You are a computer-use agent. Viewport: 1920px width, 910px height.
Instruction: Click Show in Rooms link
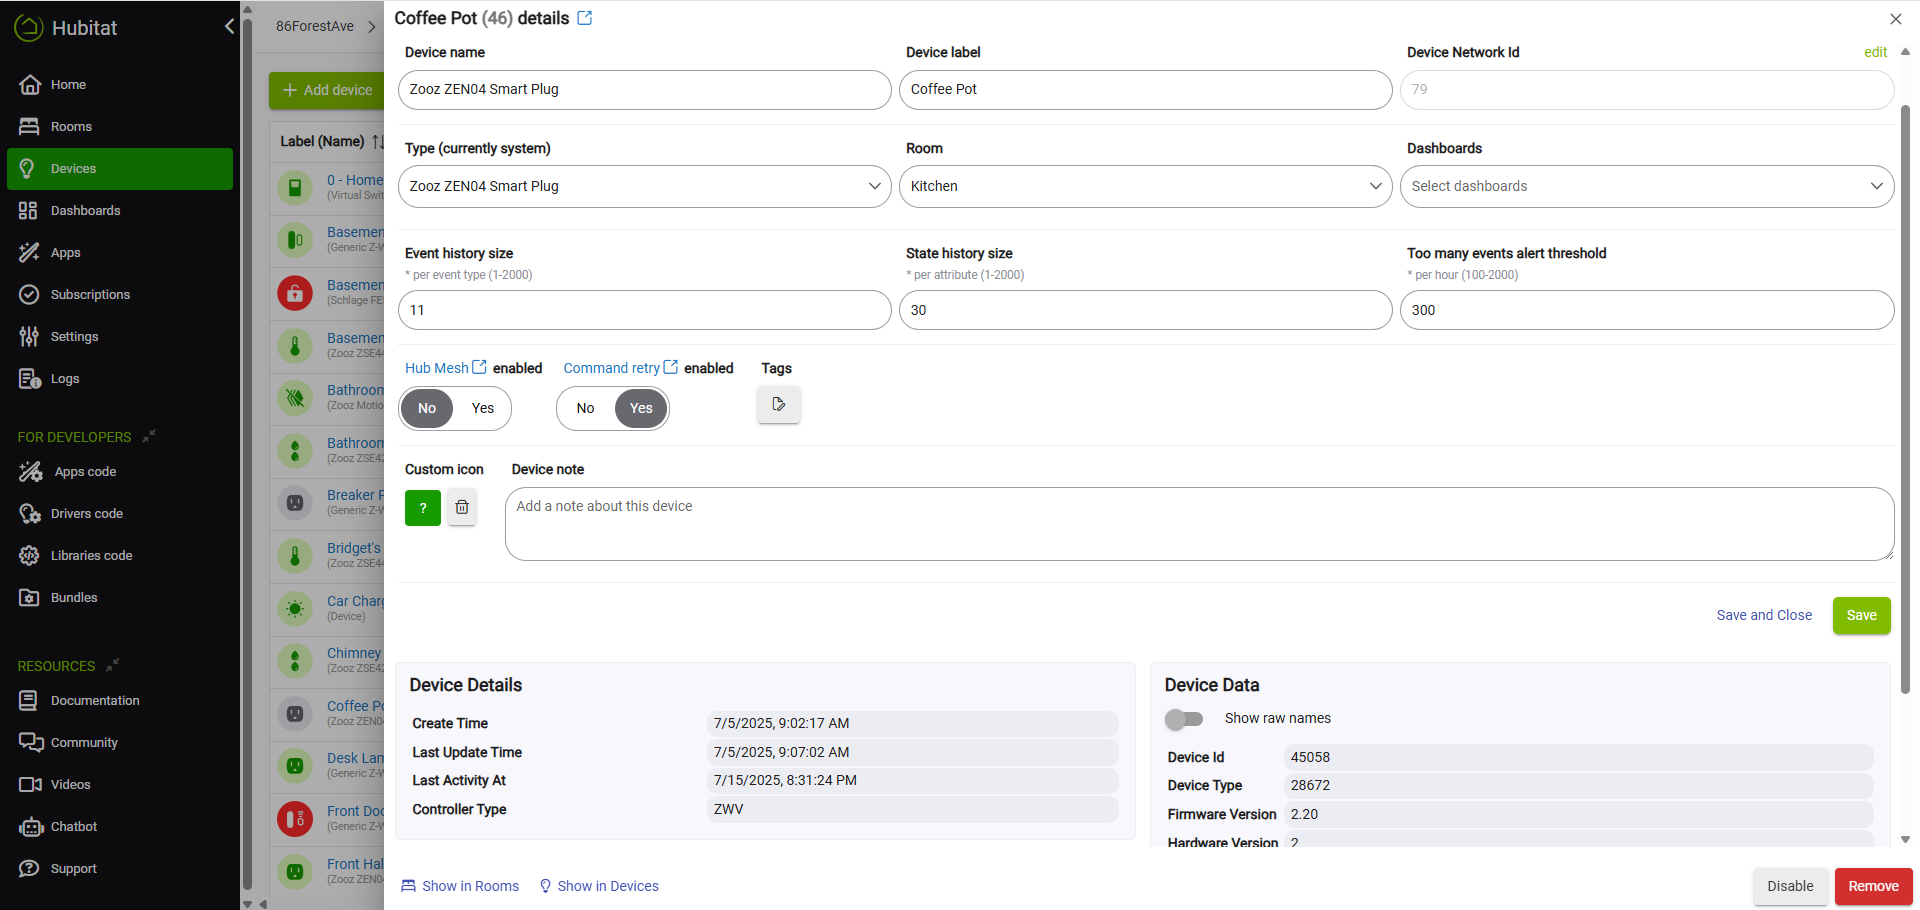point(460,886)
